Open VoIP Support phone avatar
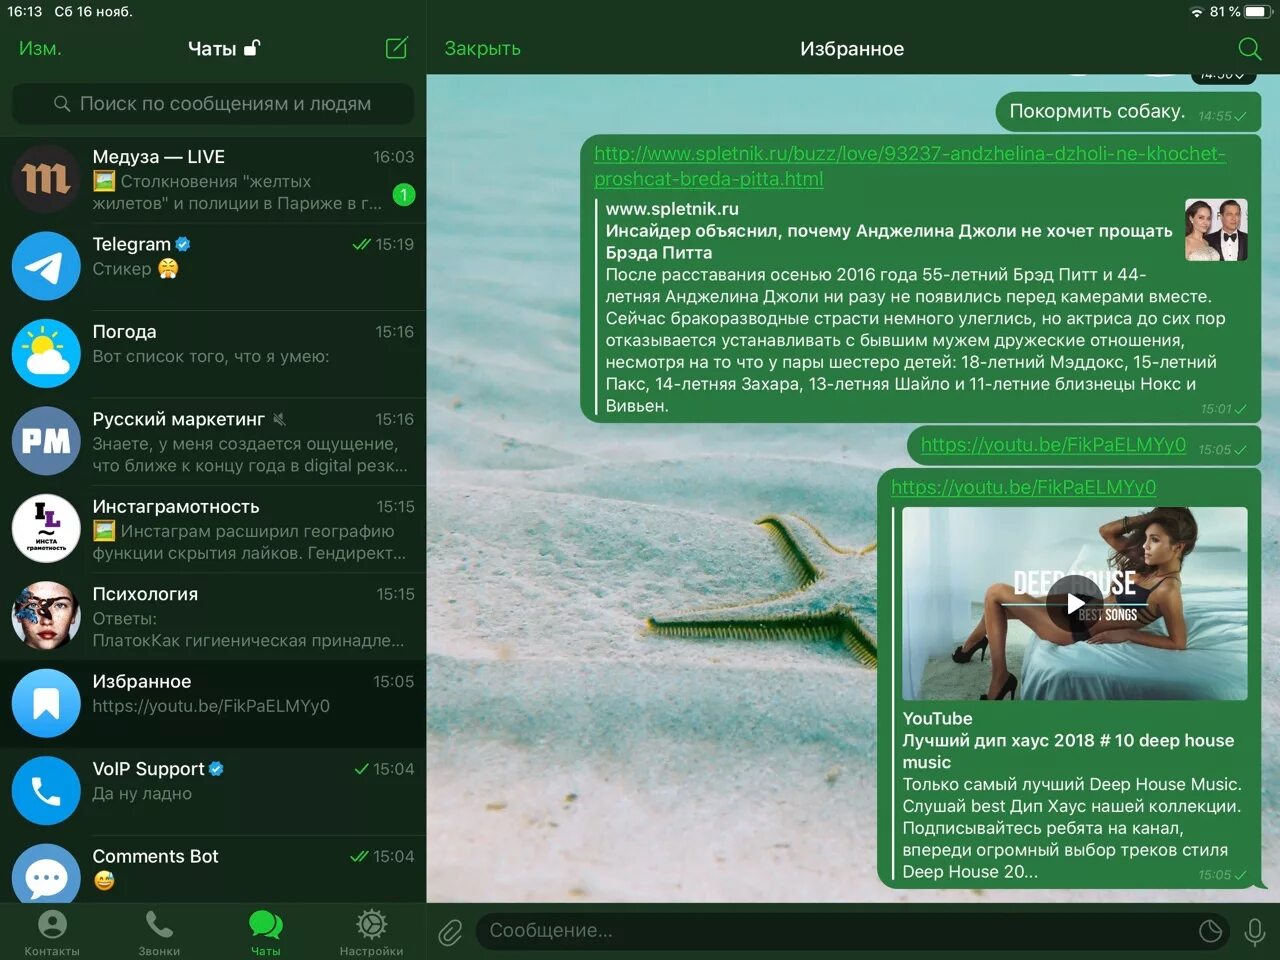 coord(46,791)
